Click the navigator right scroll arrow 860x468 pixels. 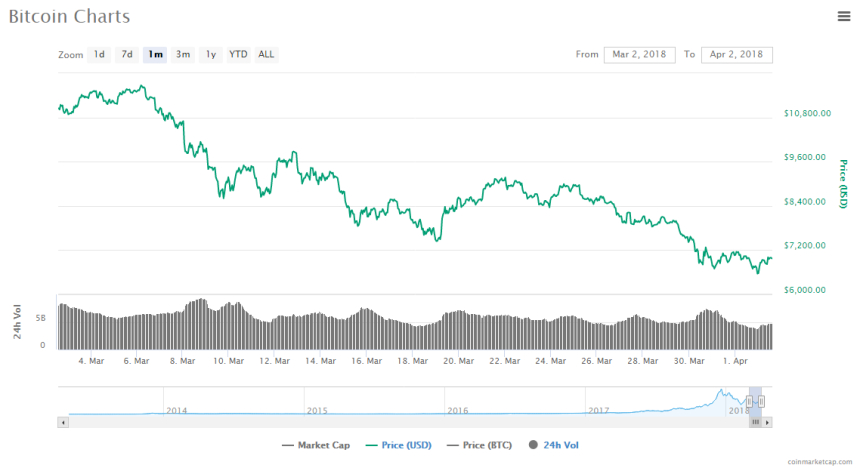769,423
